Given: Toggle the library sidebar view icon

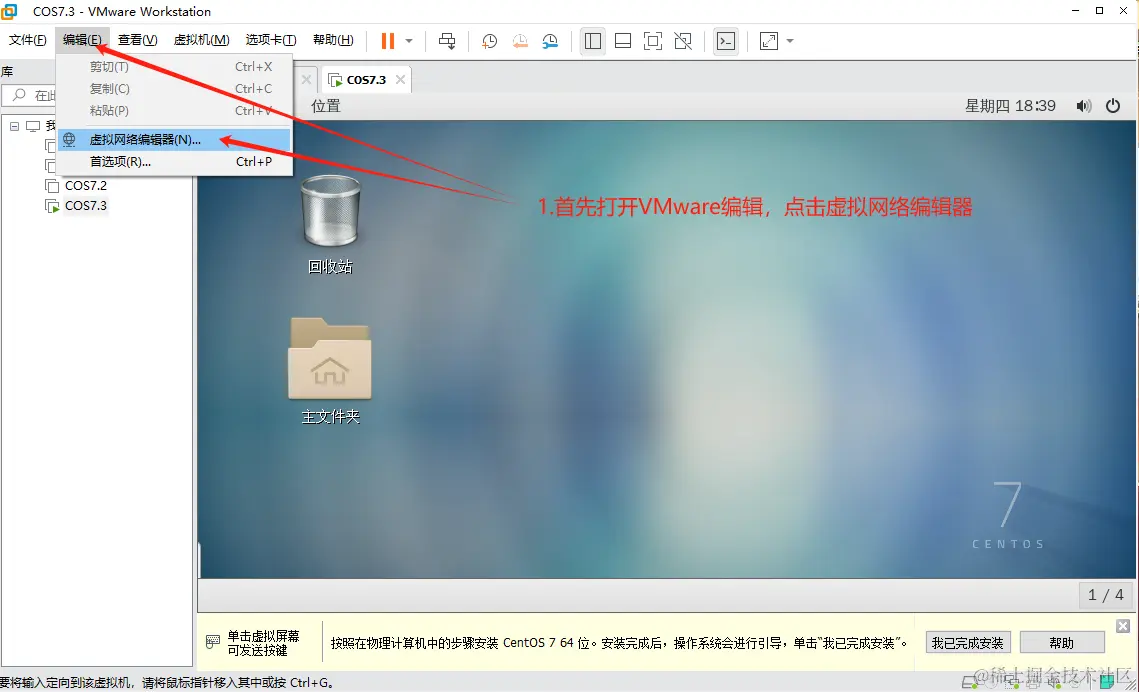Looking at the screenshot, I should click(593, 41).
